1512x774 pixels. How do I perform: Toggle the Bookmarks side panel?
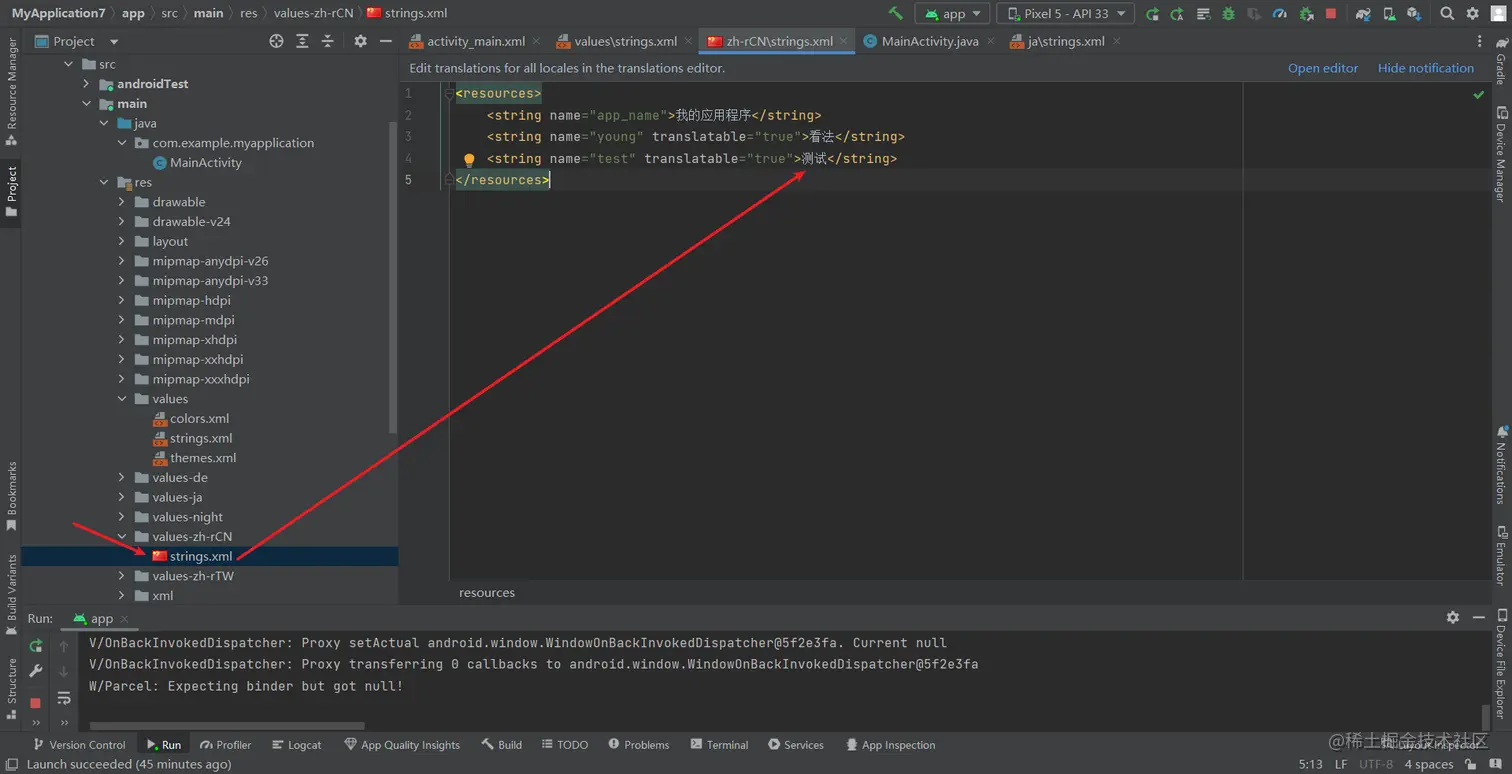tap(11, 495)
